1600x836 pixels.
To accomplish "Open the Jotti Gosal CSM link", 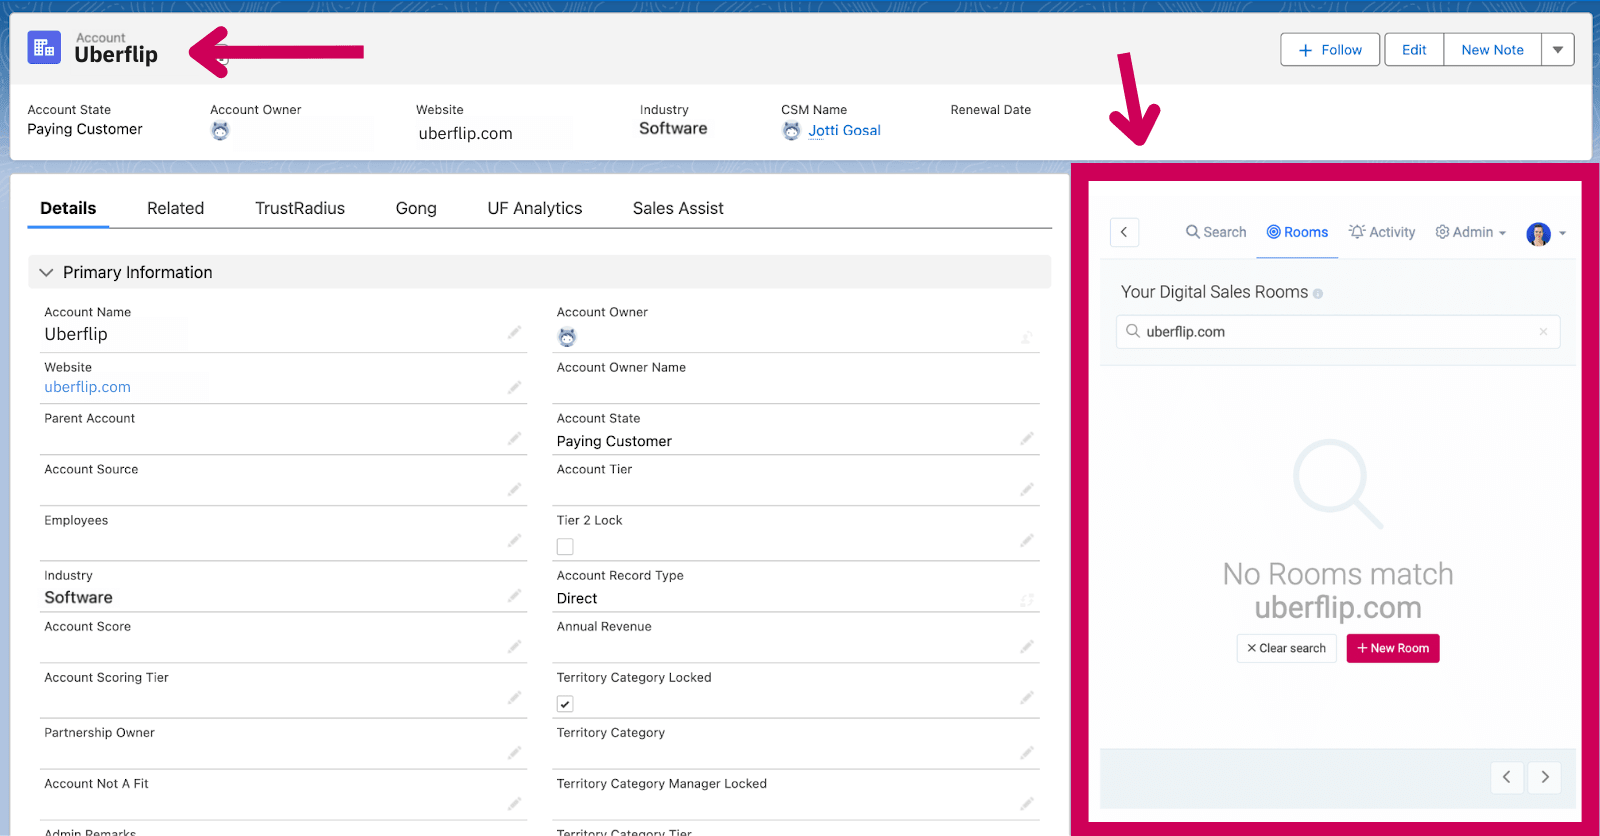I will tap(844, 130).
